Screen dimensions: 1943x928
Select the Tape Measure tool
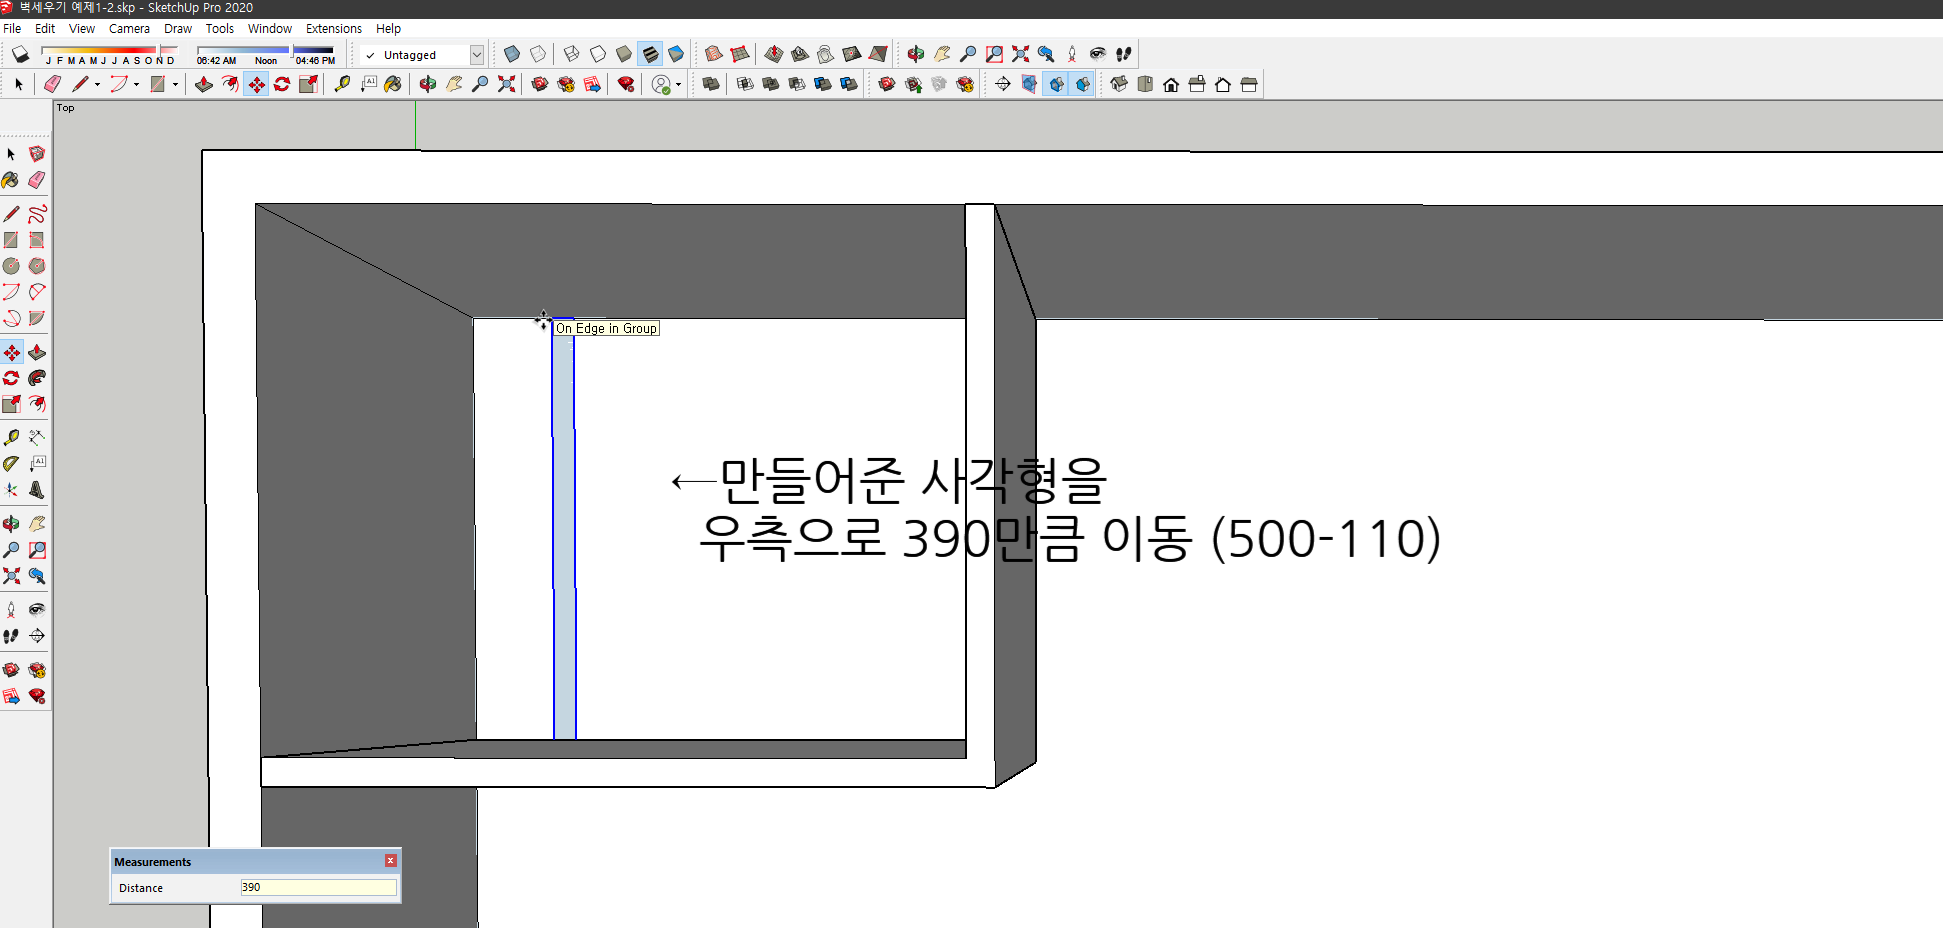coord(12,436)
